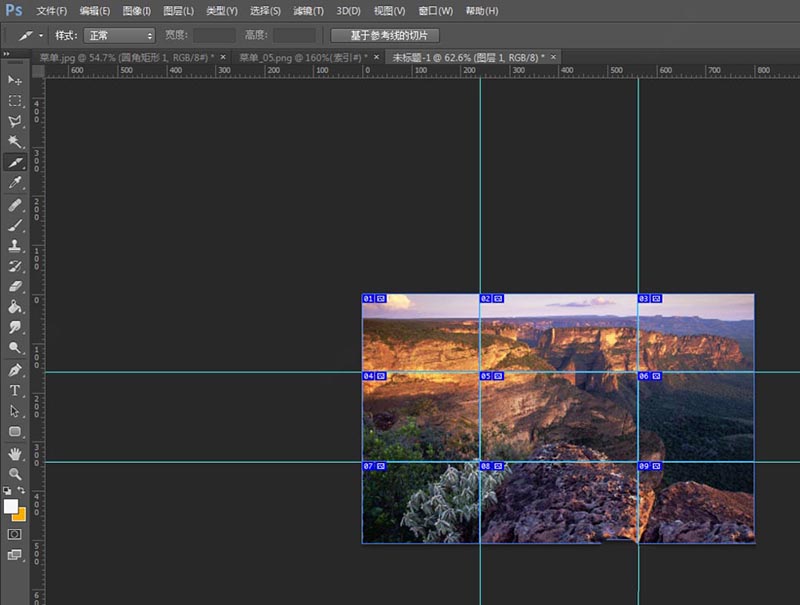Select the Eyedropper tool
This screenshot has width=800, height=605.
coord(15,183)
